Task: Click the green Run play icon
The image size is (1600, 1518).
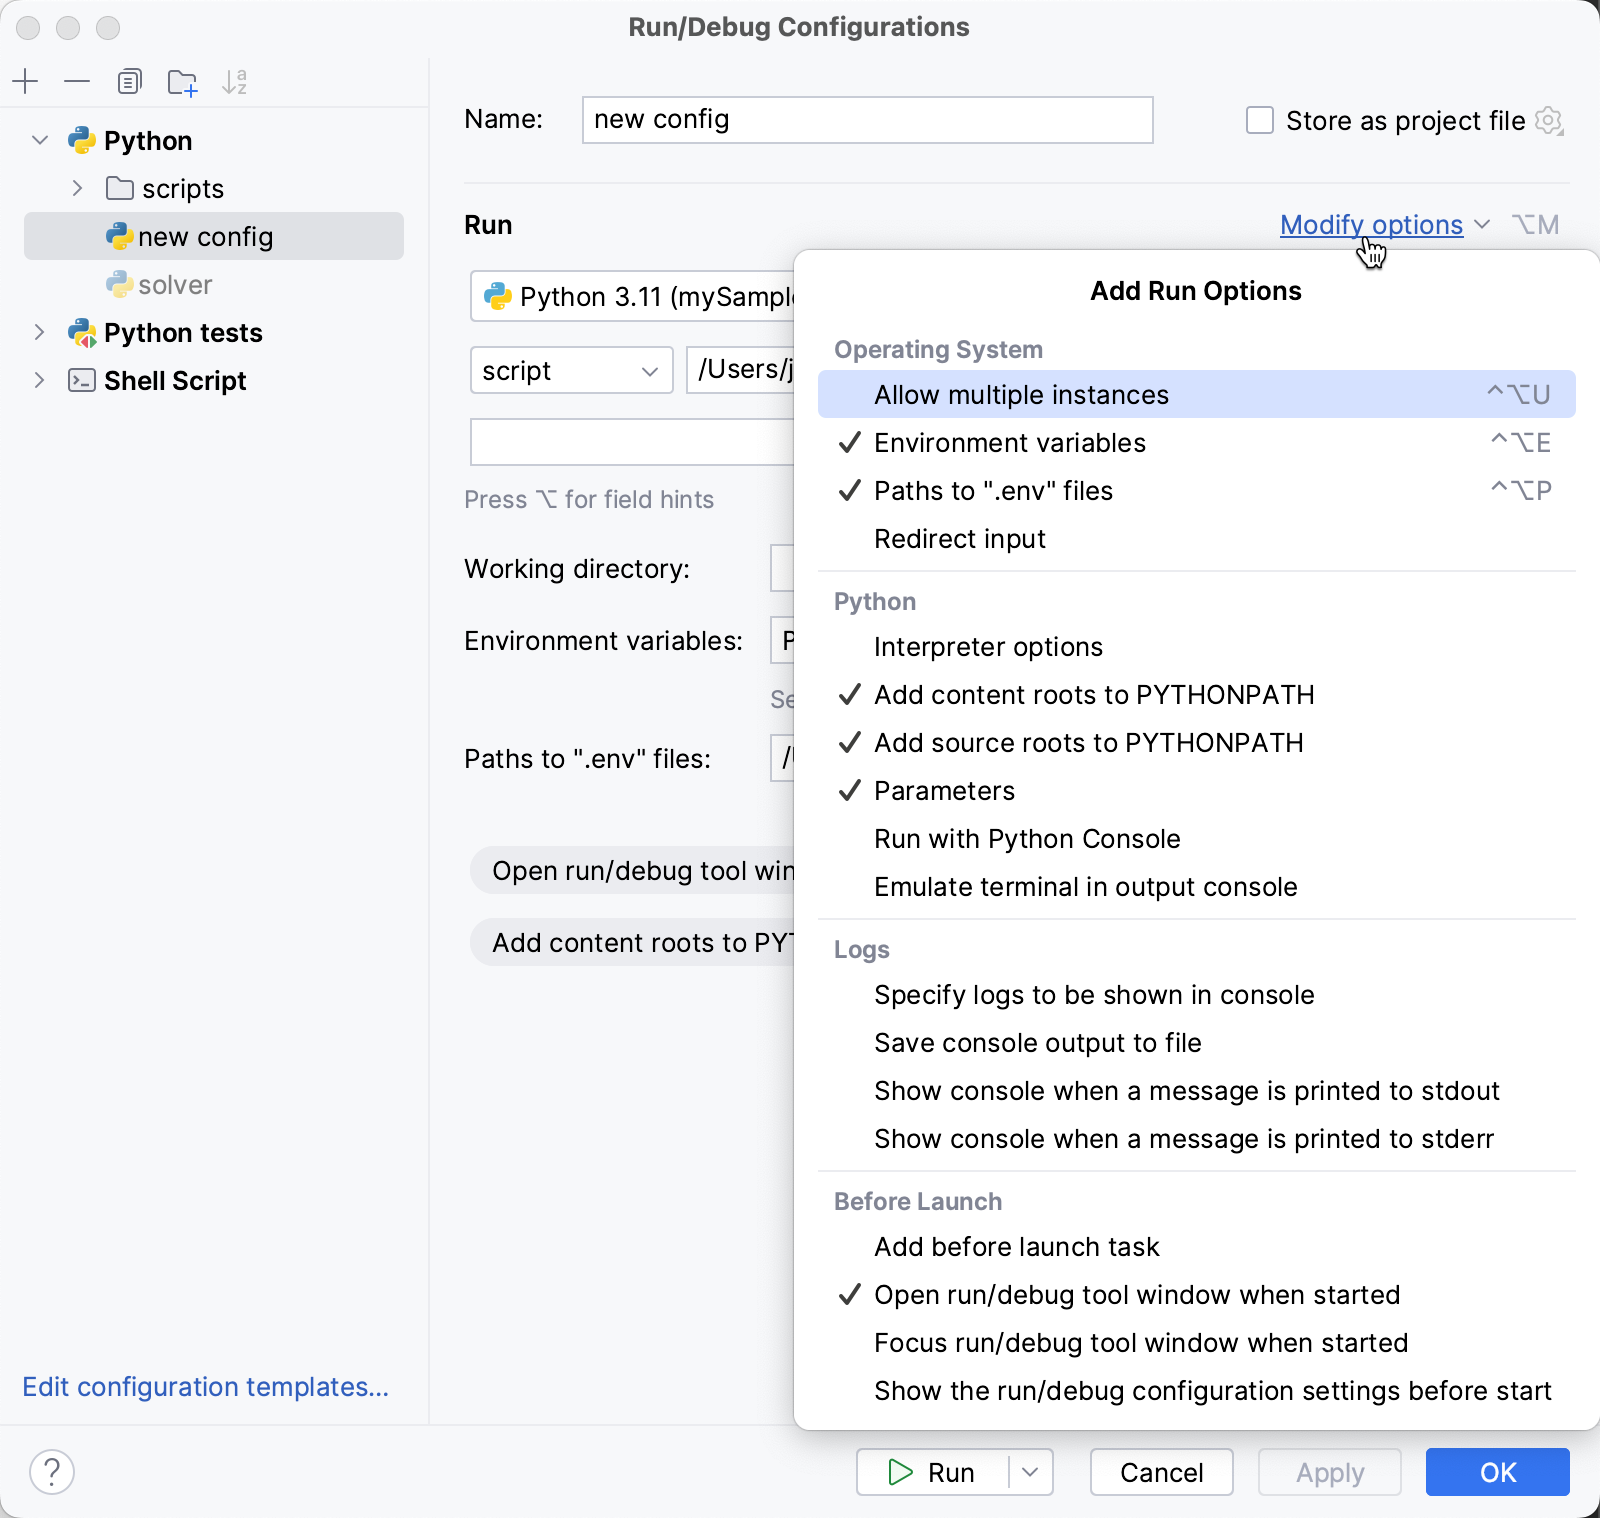Action: coord(901,1472)
